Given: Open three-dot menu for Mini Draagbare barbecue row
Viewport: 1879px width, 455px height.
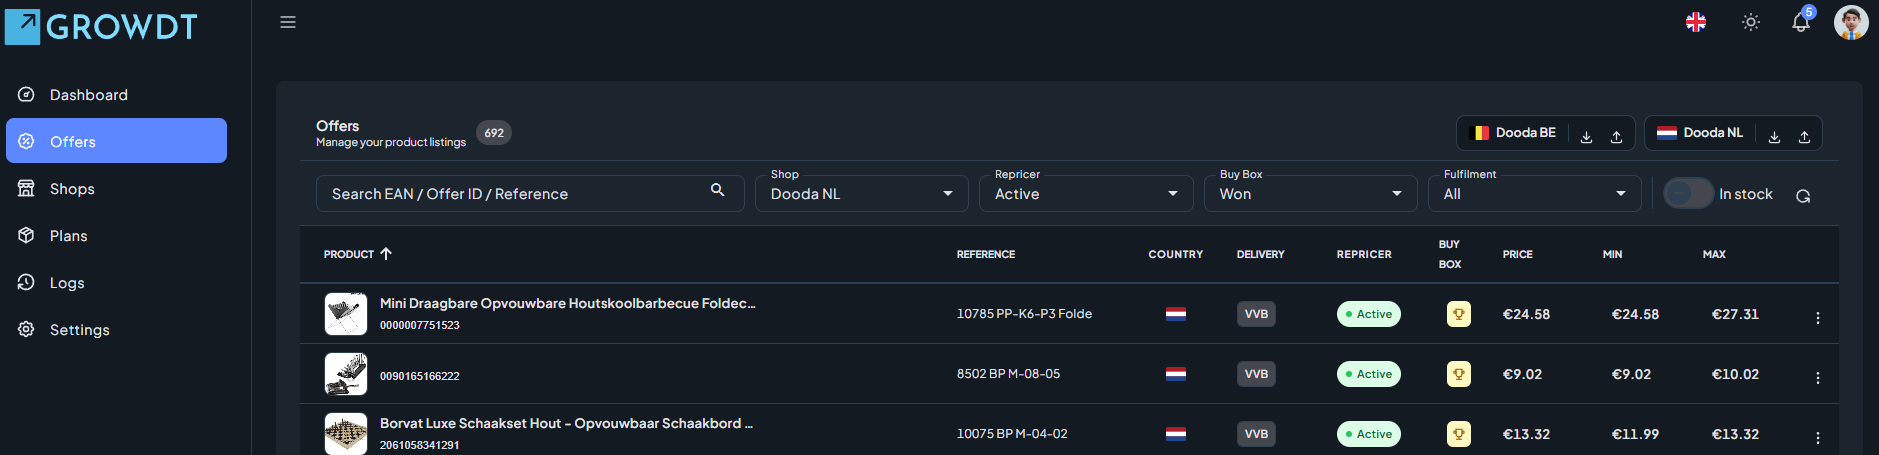Looking at the screenshot, I should tap(1818, 317).
